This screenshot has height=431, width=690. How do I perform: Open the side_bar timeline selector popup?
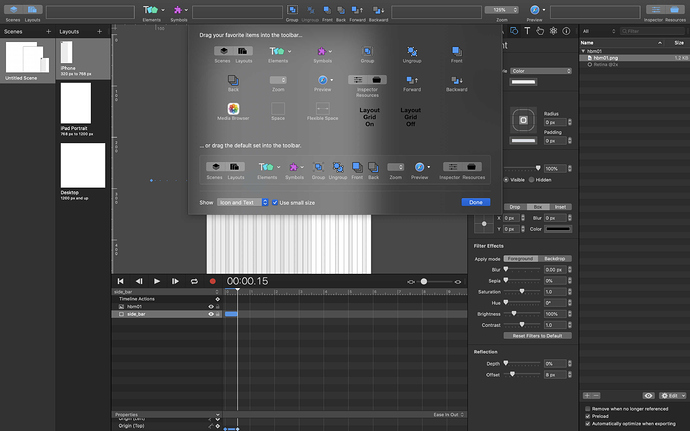pos(166,291)
